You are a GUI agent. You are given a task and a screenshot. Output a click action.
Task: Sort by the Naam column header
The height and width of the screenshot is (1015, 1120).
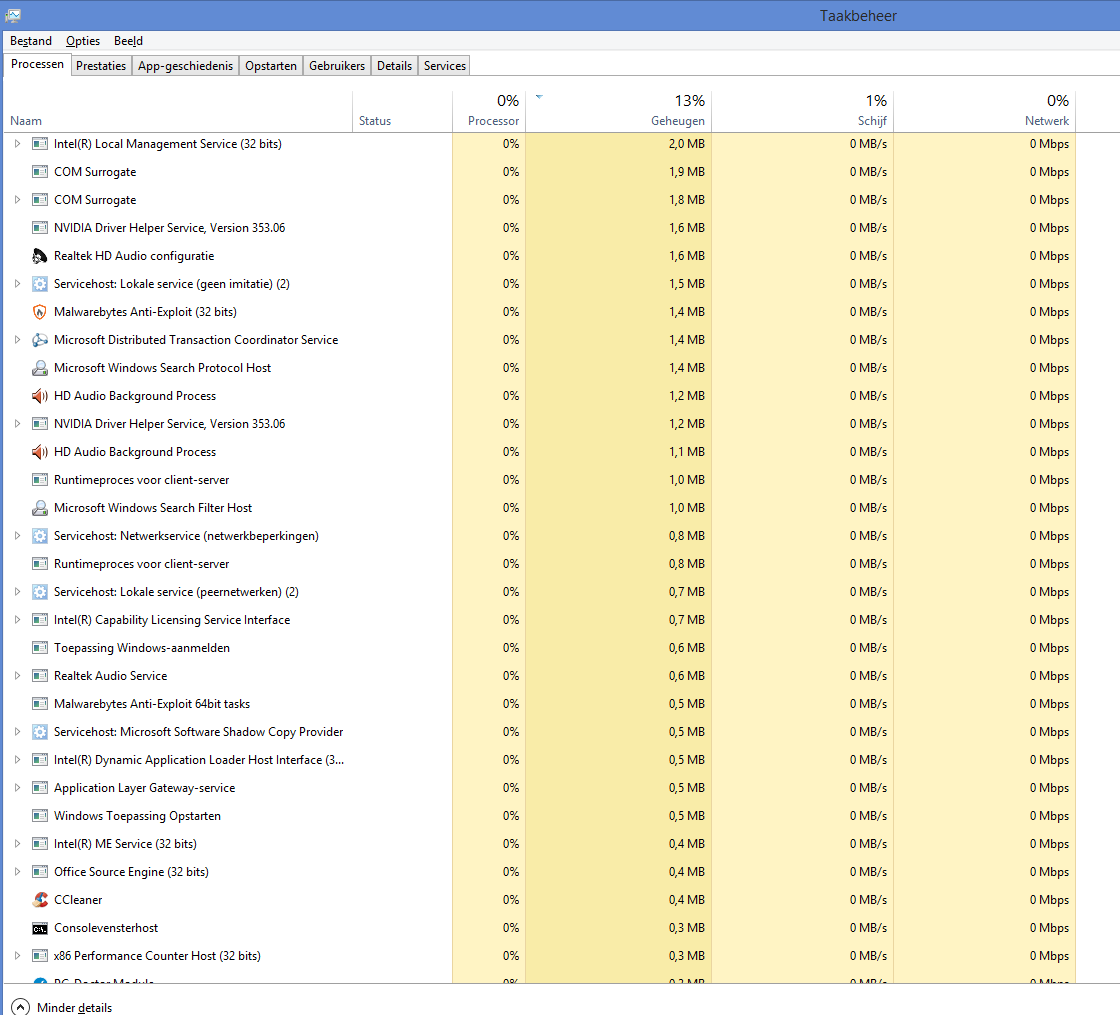click(x=26, y=121)
